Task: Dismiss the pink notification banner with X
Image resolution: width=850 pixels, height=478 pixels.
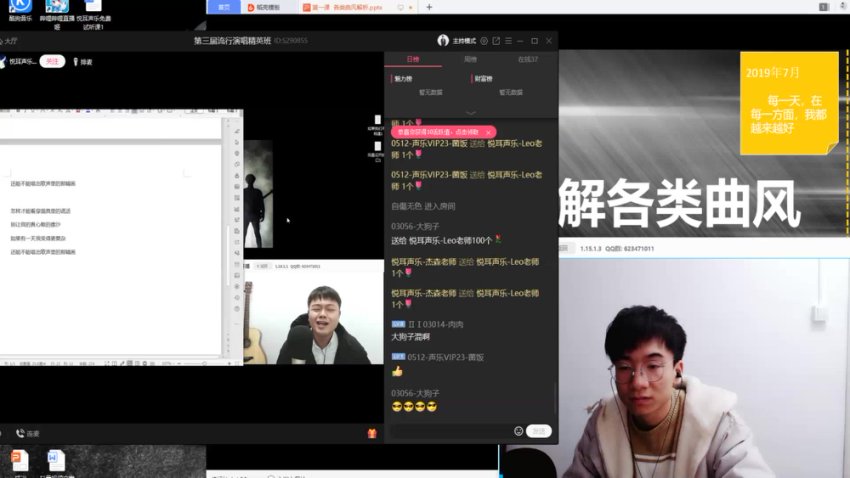Action: tap(488, 131)
